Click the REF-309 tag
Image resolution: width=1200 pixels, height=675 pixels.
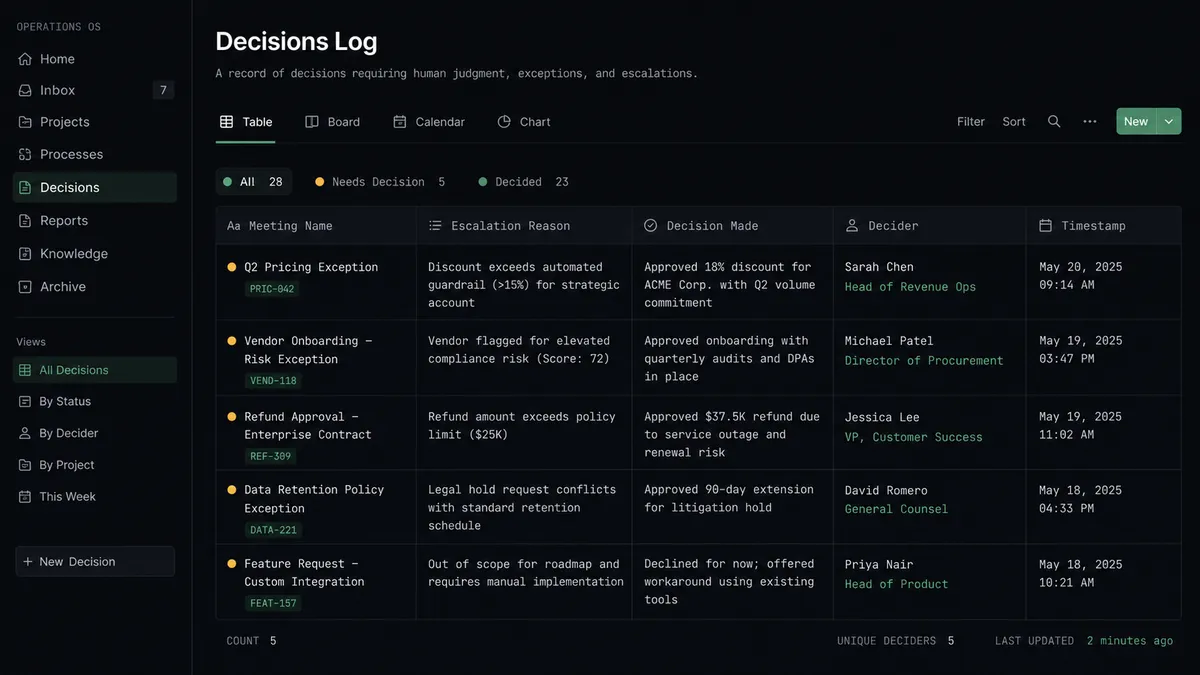point(270,456)
